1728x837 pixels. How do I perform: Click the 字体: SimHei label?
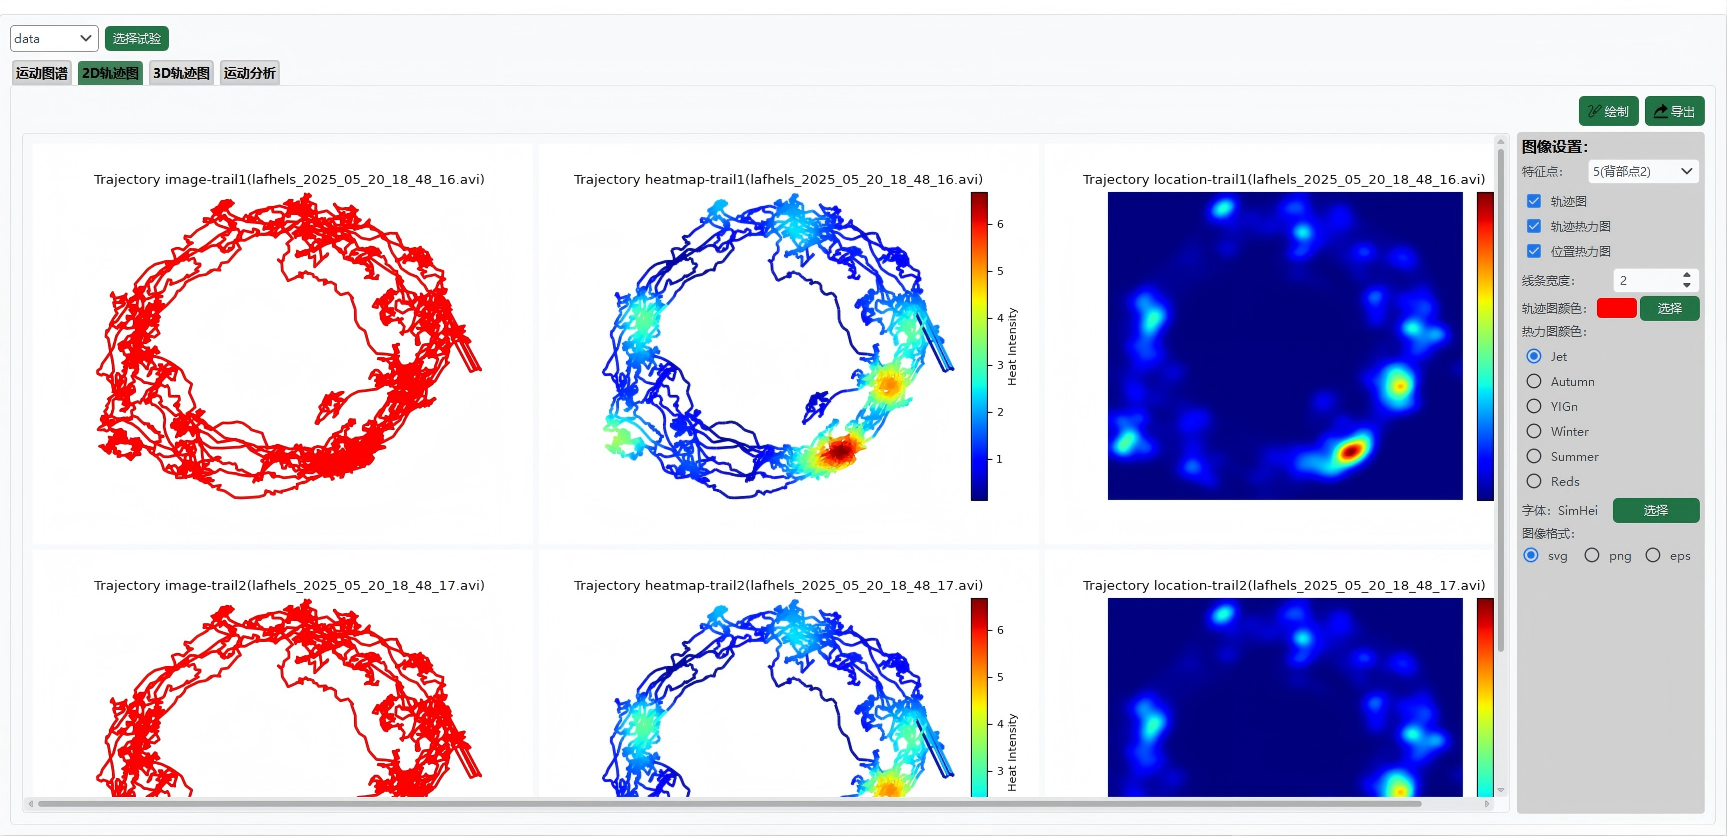pyautogui.click(x=1560, y=510)
